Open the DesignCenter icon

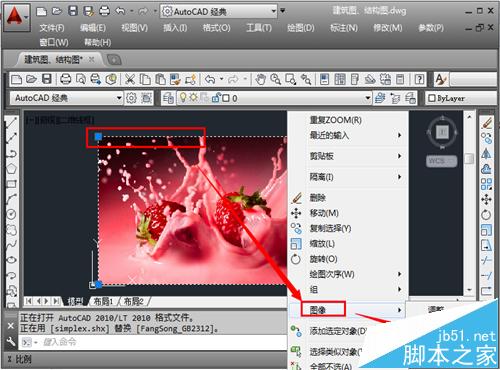pyautogui.click(x=340, y=79)
